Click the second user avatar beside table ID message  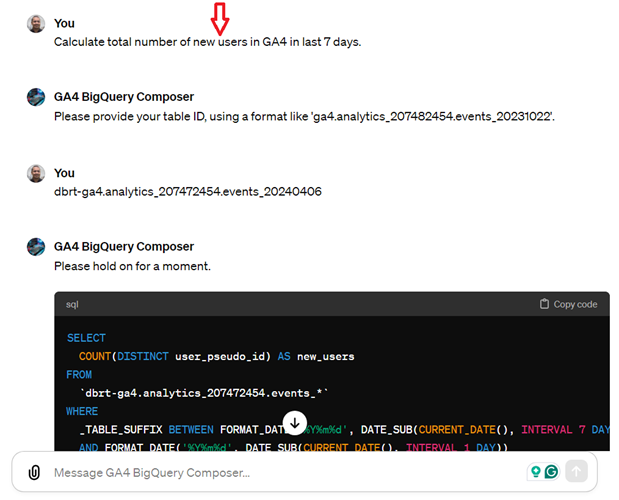pos(36,174)
